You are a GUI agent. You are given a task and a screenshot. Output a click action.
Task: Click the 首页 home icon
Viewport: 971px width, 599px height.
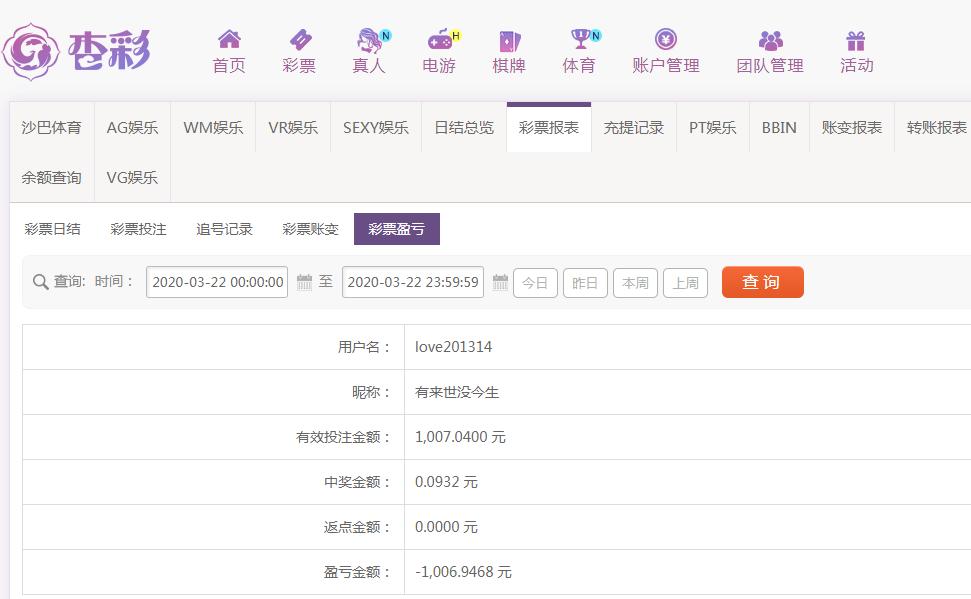[229, 39]
